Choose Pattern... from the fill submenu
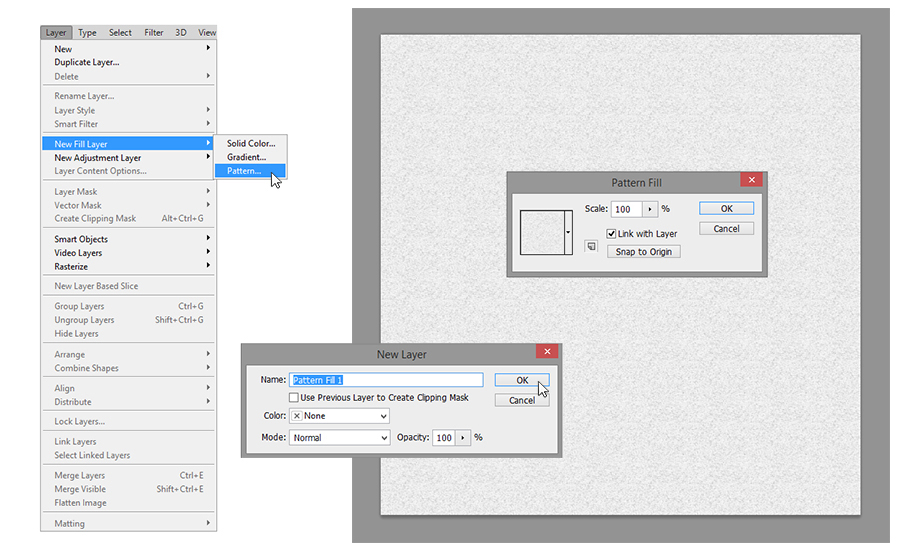 [x=244, y=171]
